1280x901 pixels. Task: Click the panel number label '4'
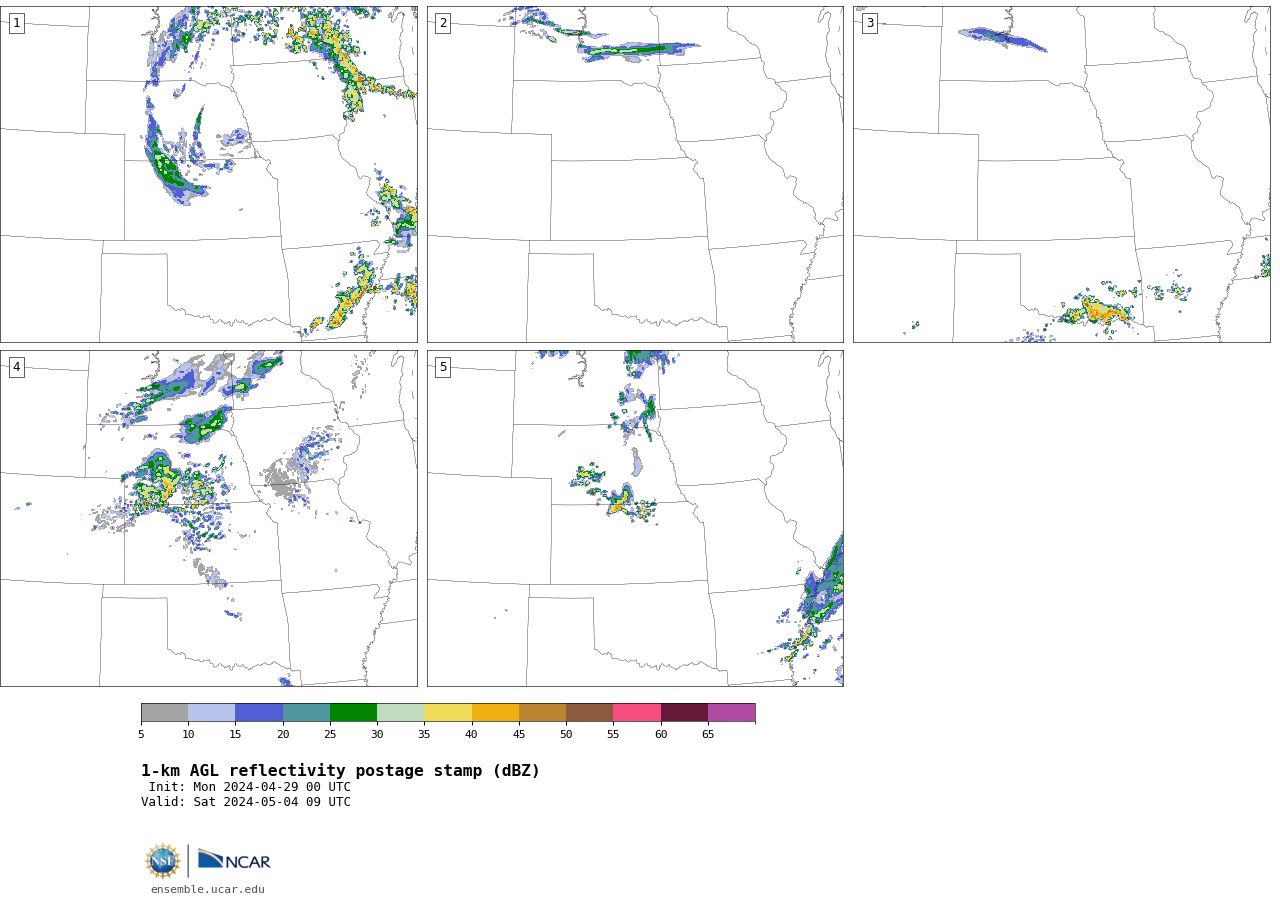click(x=16, y=367)
